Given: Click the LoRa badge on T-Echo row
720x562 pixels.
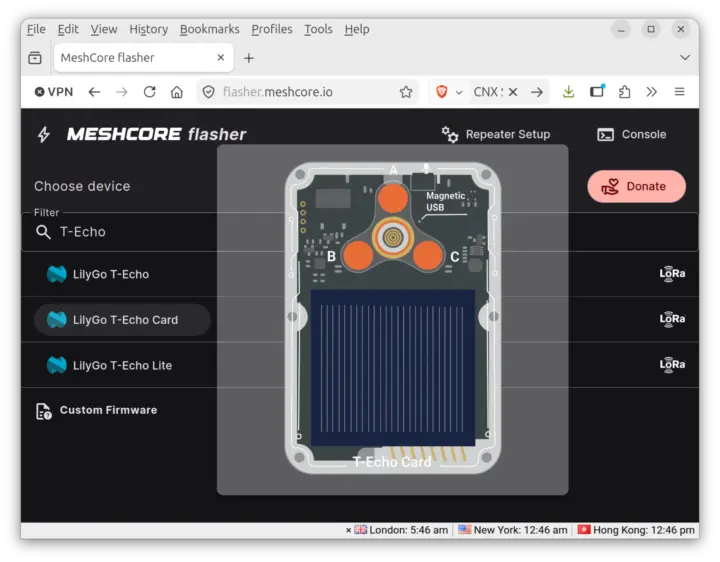Looking at the screenshot, I should pyautogui.click(x=672, y=274).
